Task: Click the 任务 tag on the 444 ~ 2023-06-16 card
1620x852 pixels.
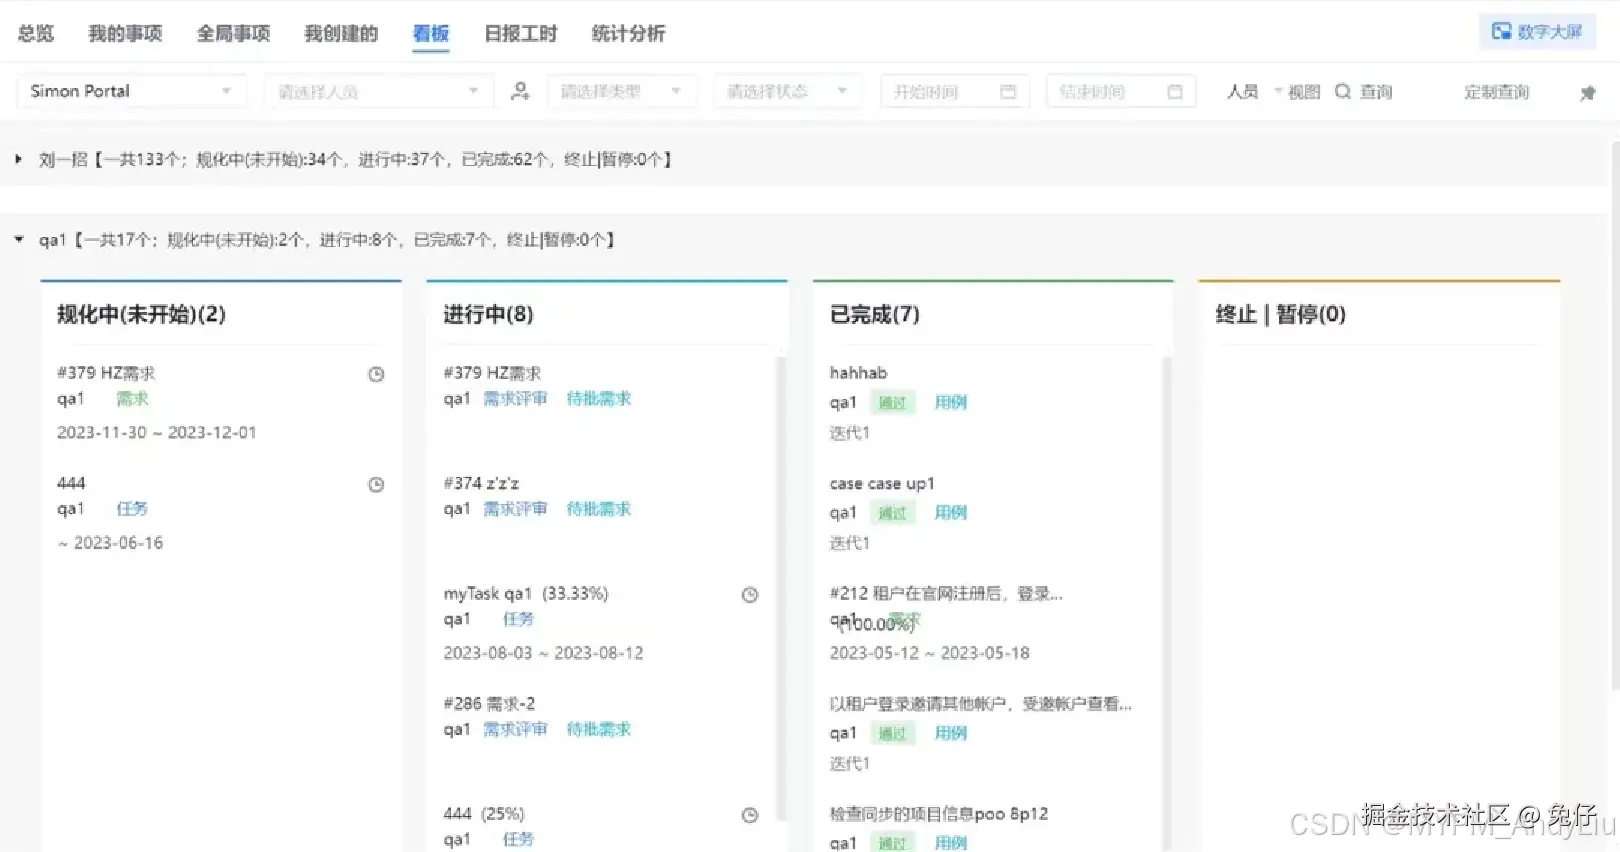Action: pyautogui.click(x=132, y=509)
